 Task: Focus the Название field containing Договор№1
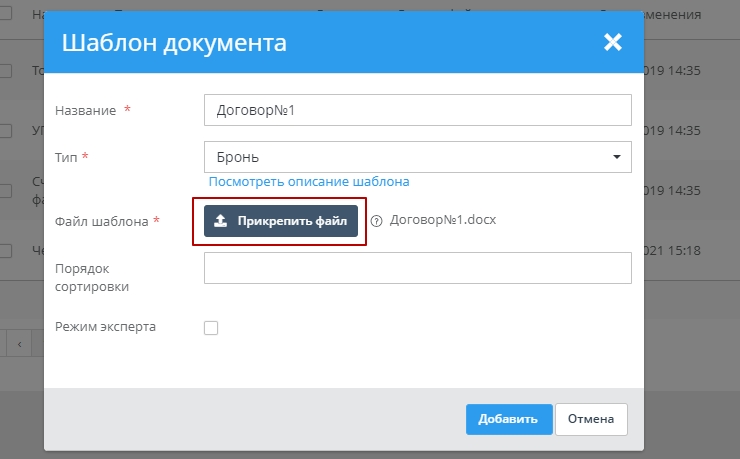pos(417,110)
